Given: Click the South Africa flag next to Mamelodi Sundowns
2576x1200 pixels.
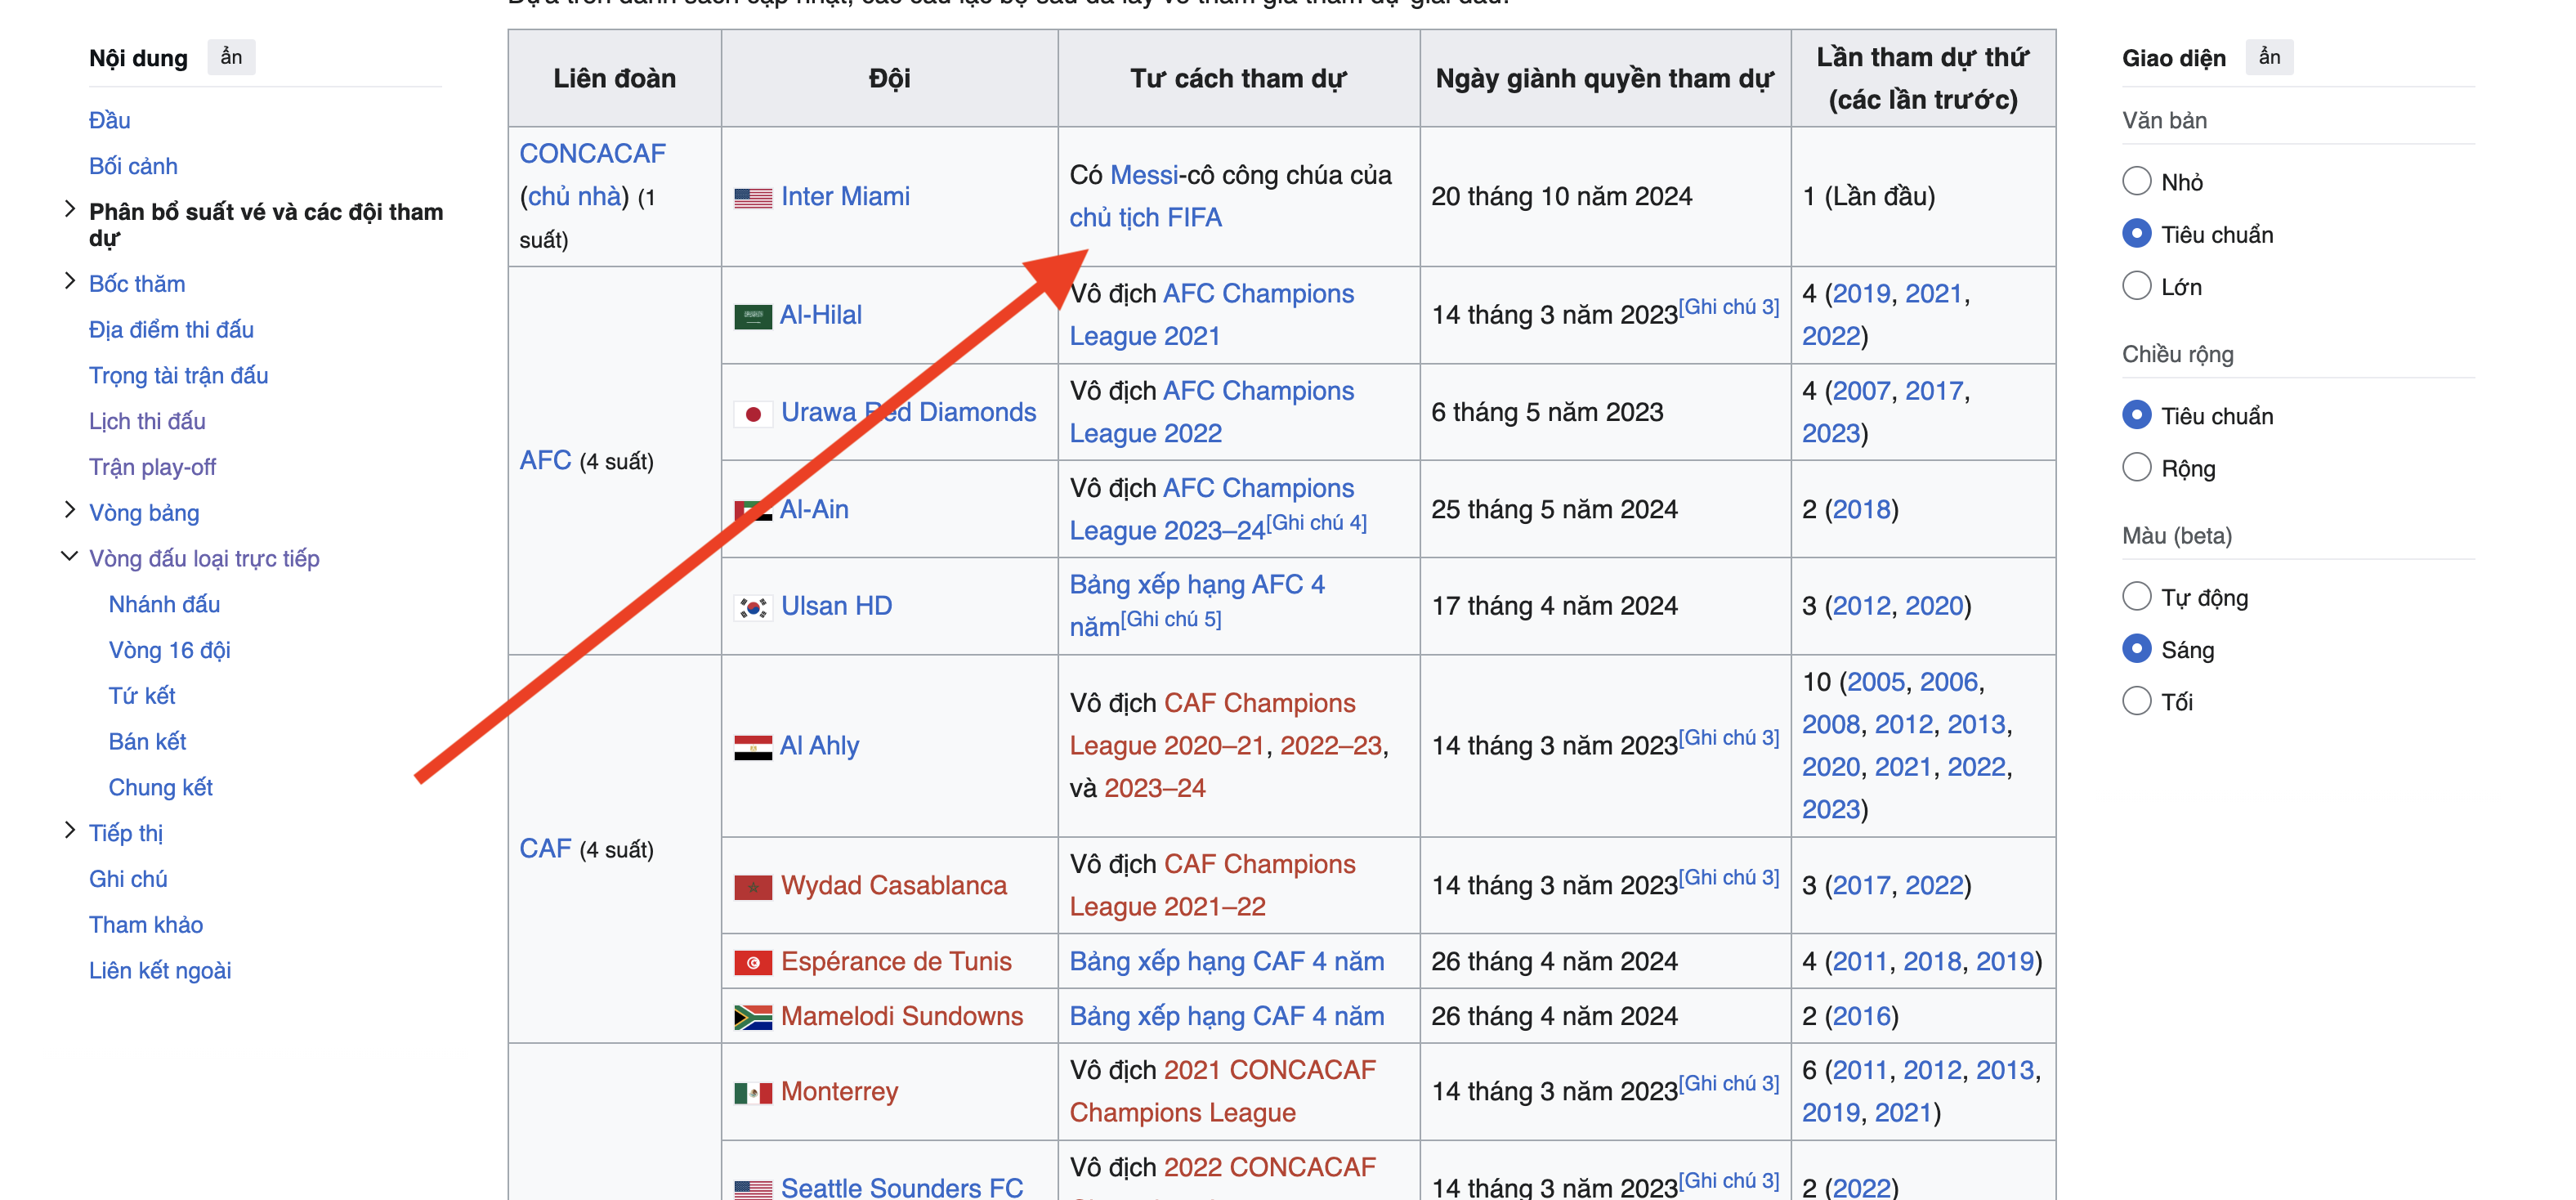Looking at the screenshot, I should point(752,1017).
